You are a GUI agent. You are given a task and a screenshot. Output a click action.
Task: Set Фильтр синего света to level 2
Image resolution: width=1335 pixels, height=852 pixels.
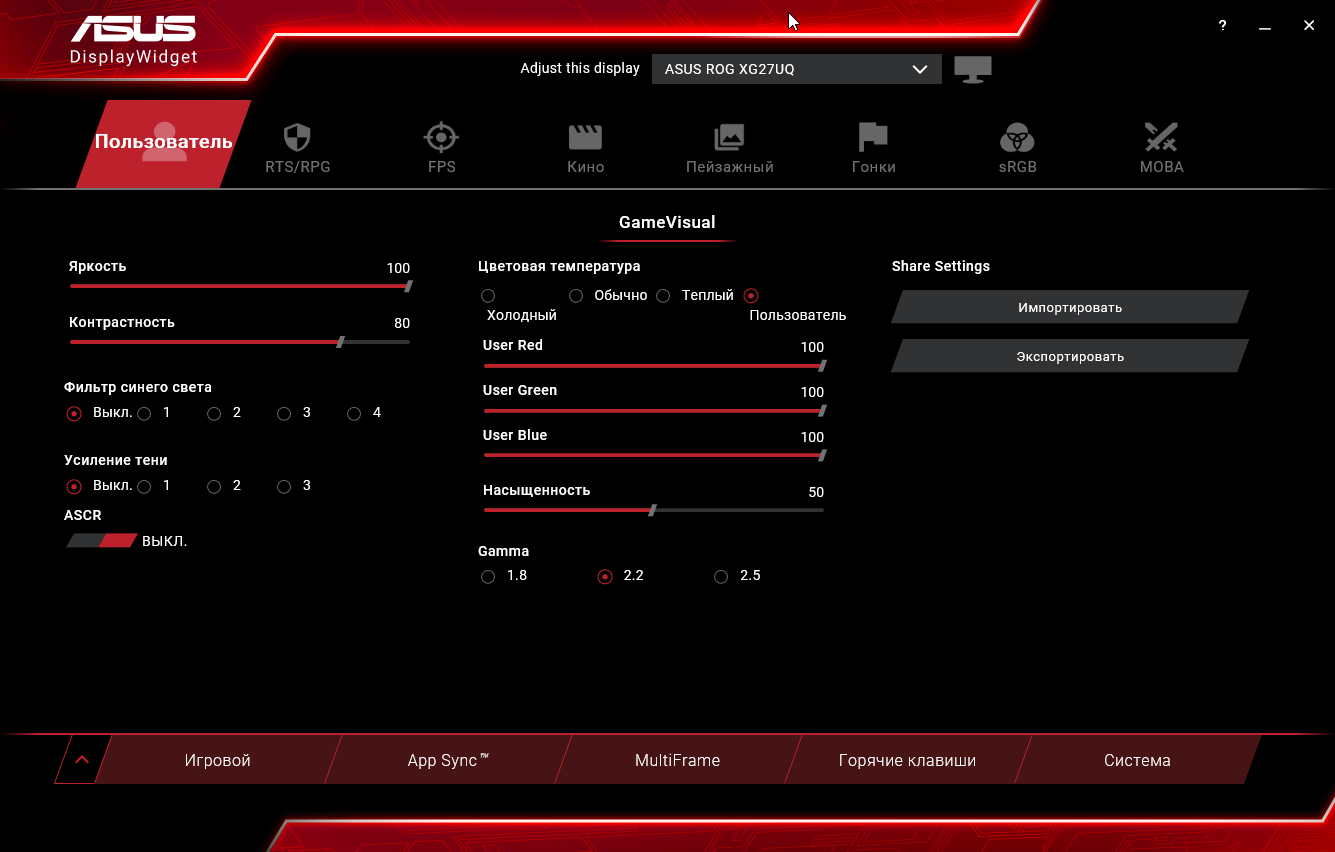(x=214, y=413)
